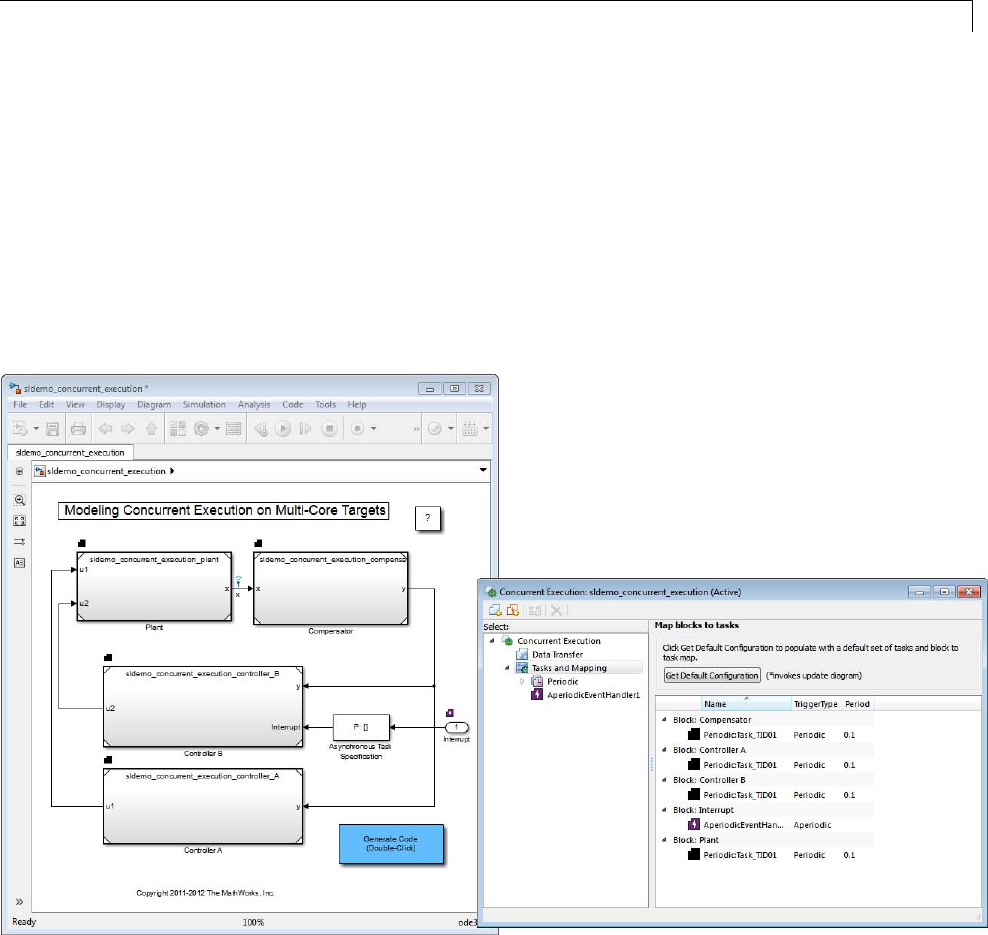The height and width of the screenshot is (935, 988).
Task: Expand toolbar overflow chevron
Action: pyautogui.click(x=416, y=429)
